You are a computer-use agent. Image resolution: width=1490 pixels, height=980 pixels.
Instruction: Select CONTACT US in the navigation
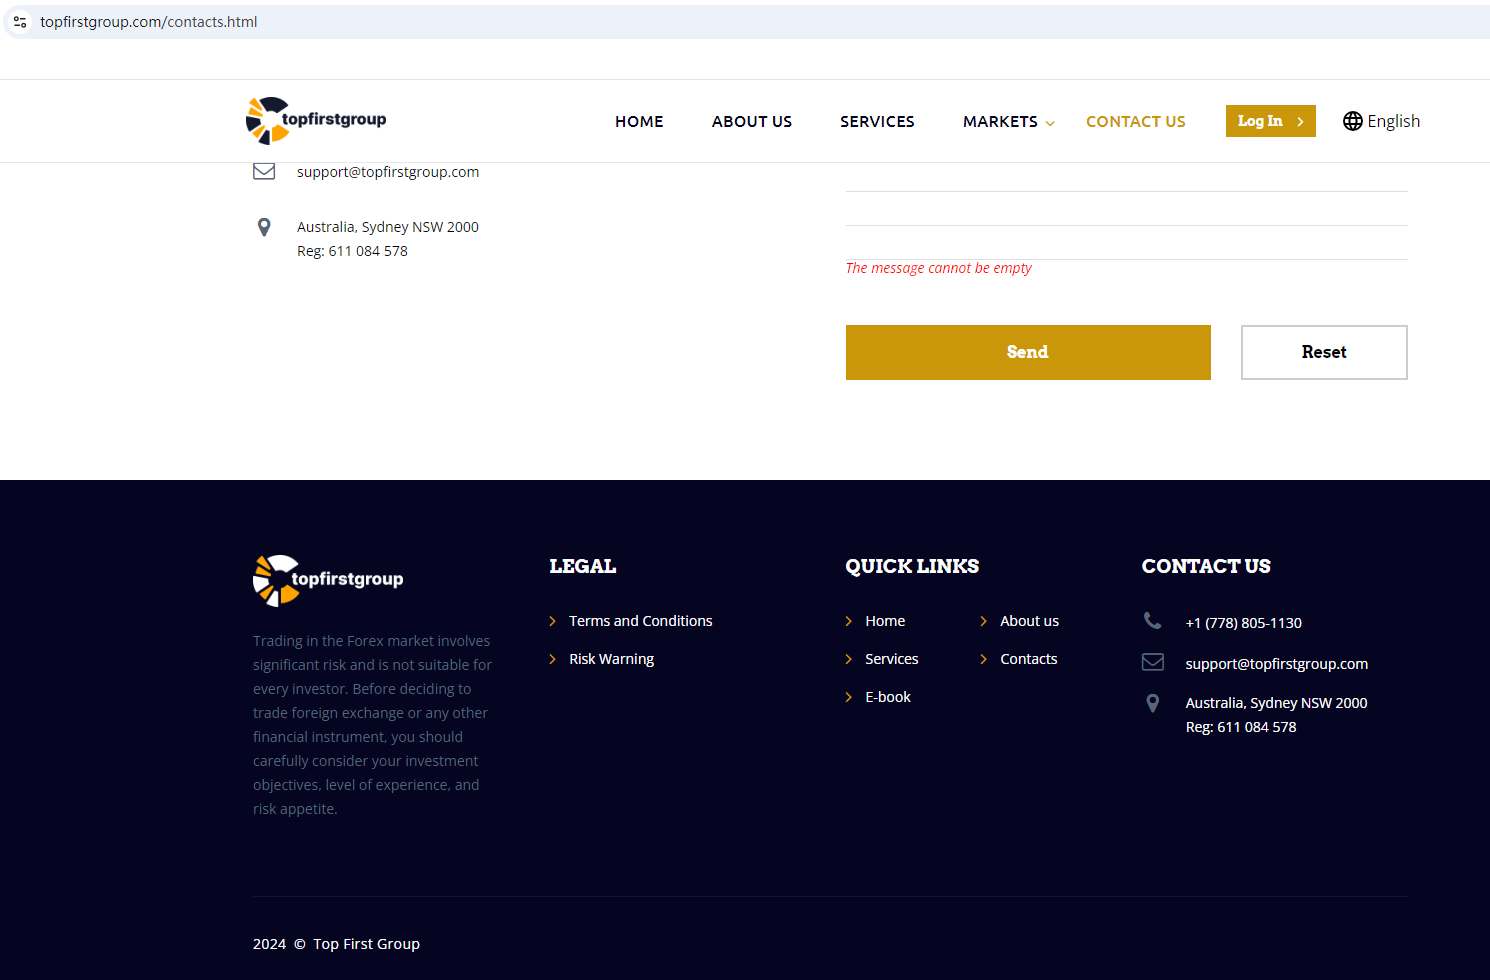[x=1136, y=121]
